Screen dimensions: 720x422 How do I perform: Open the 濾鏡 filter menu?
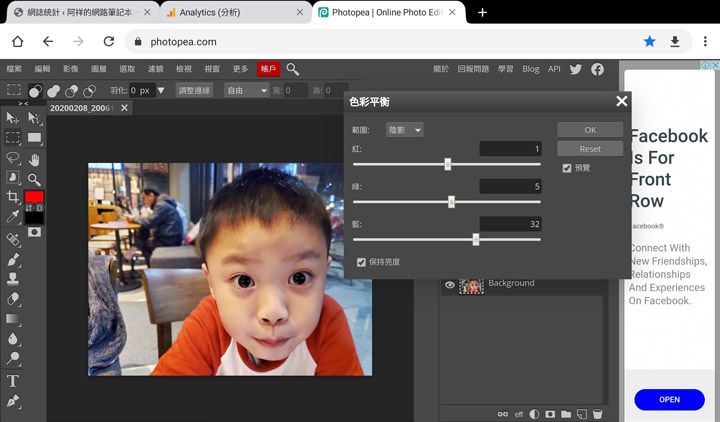click(x=155, y=69)
